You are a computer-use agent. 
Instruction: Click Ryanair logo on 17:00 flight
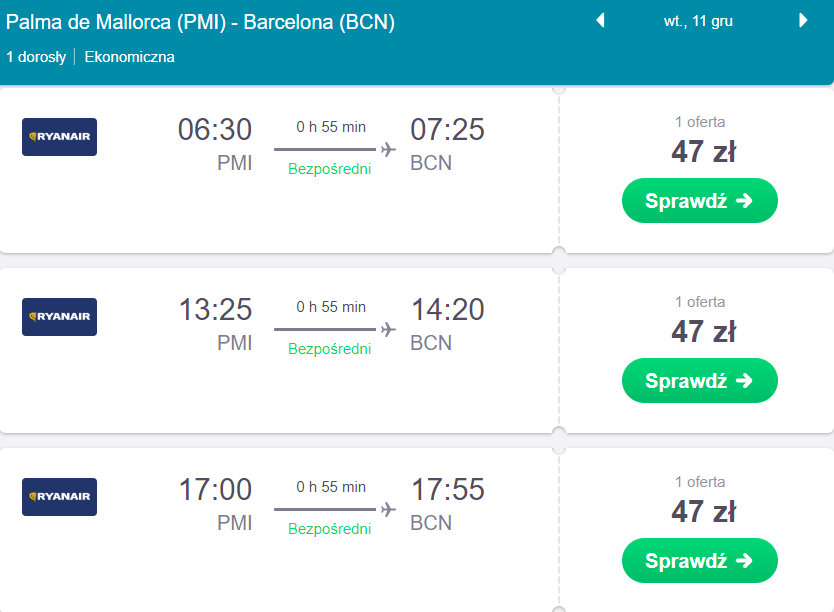[x=59, y=497]
